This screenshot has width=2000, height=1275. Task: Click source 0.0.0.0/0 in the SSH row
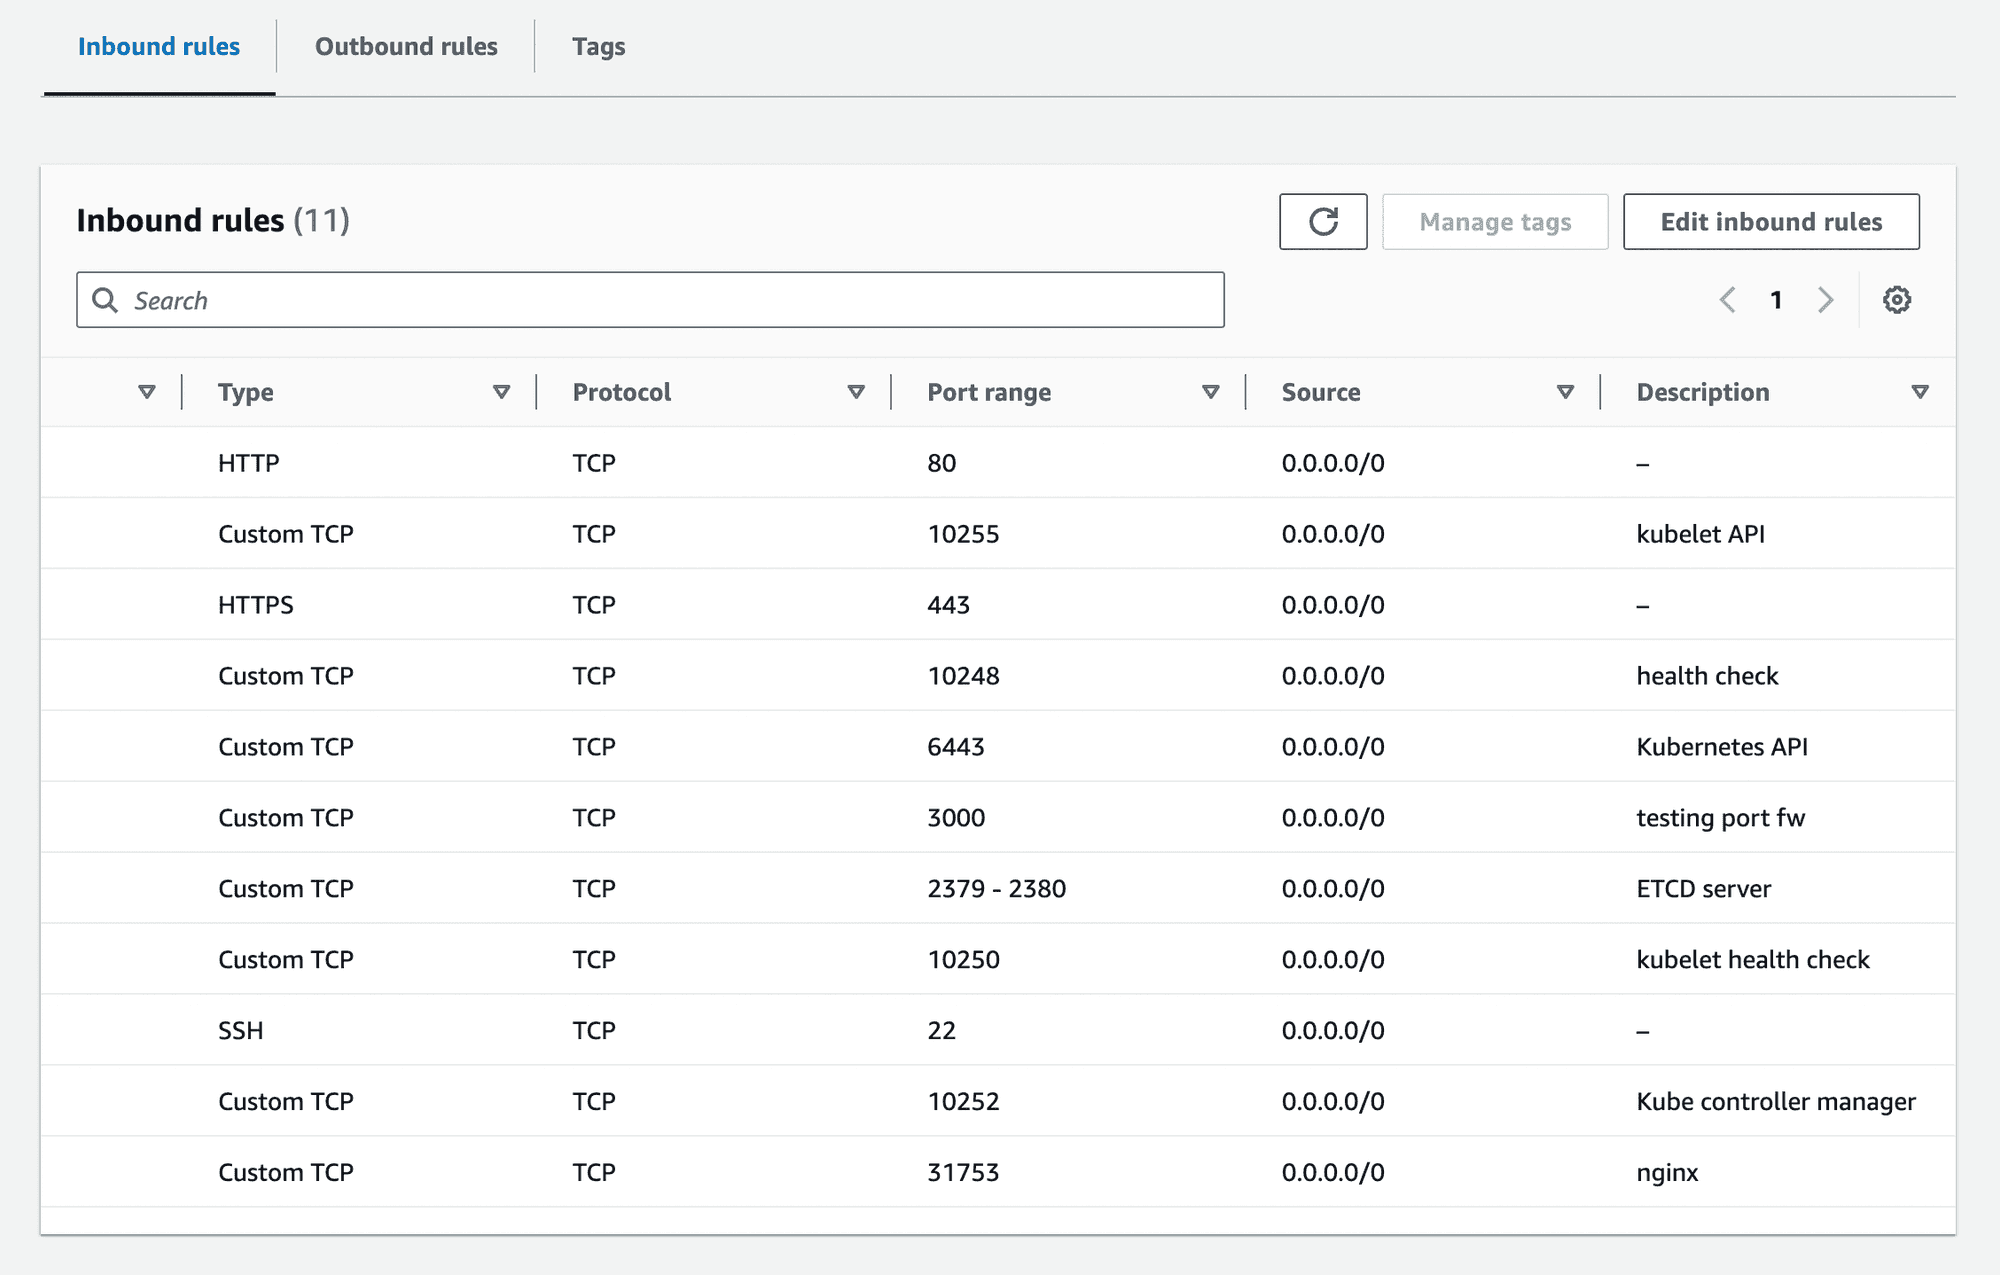click(1333, 1030)
